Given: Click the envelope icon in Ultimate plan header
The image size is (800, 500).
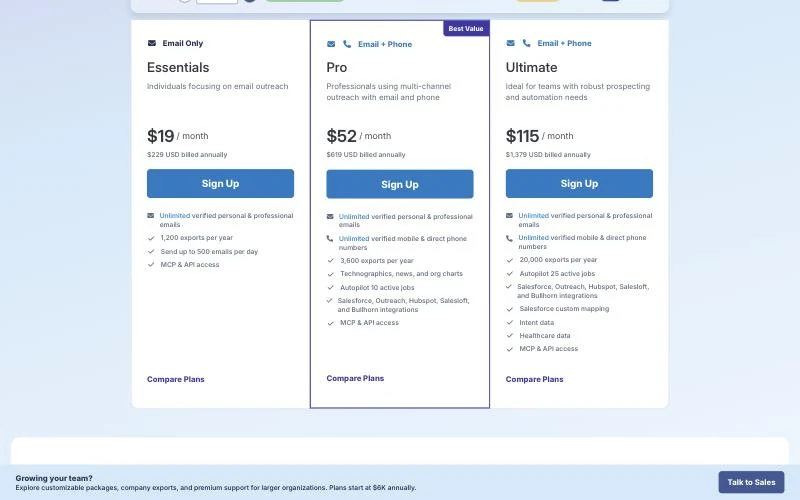Looking at the screenshot, I should click(510, 43).
